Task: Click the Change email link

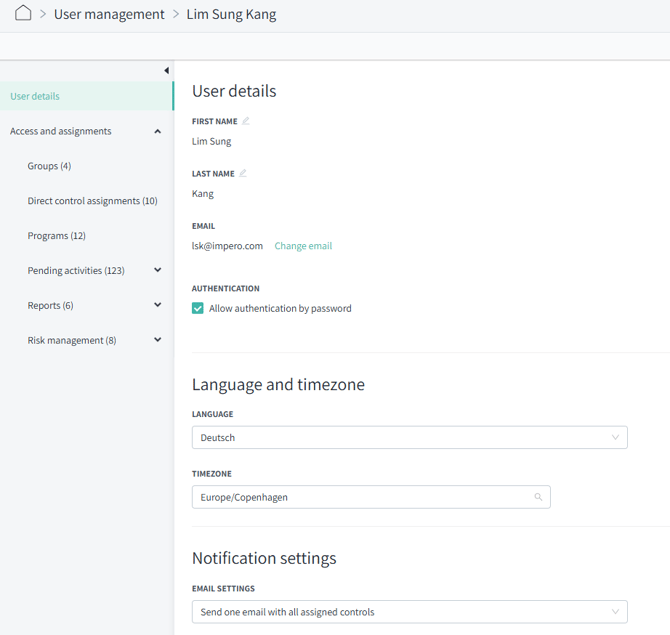Action: pyautogui.click(x=303, y=246)
